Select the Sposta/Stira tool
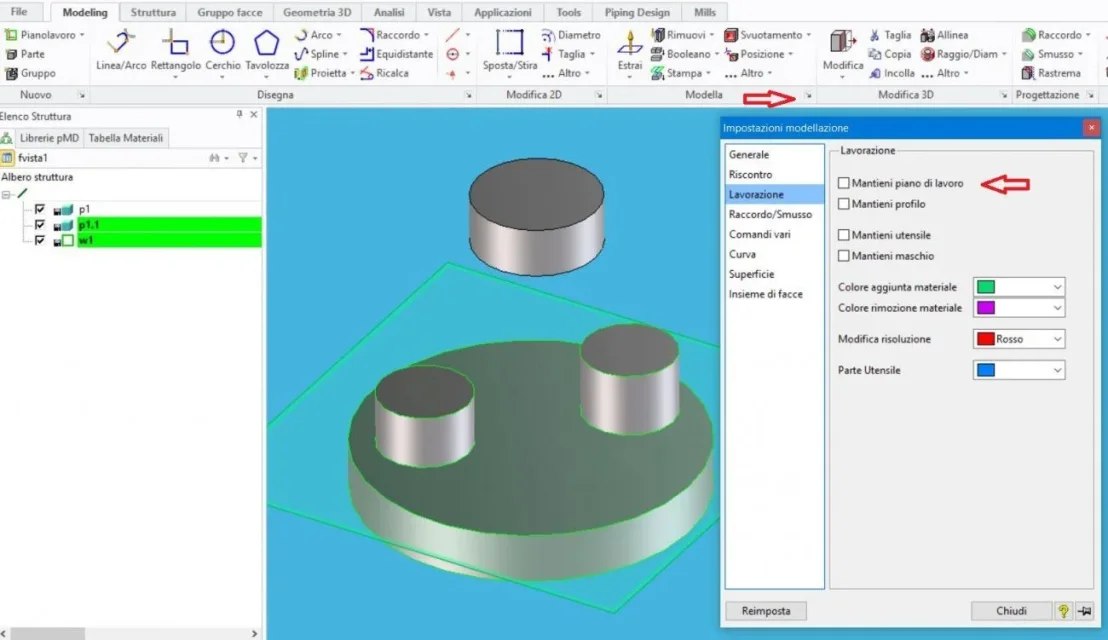The image size is (1108, 640). [509, 49]
